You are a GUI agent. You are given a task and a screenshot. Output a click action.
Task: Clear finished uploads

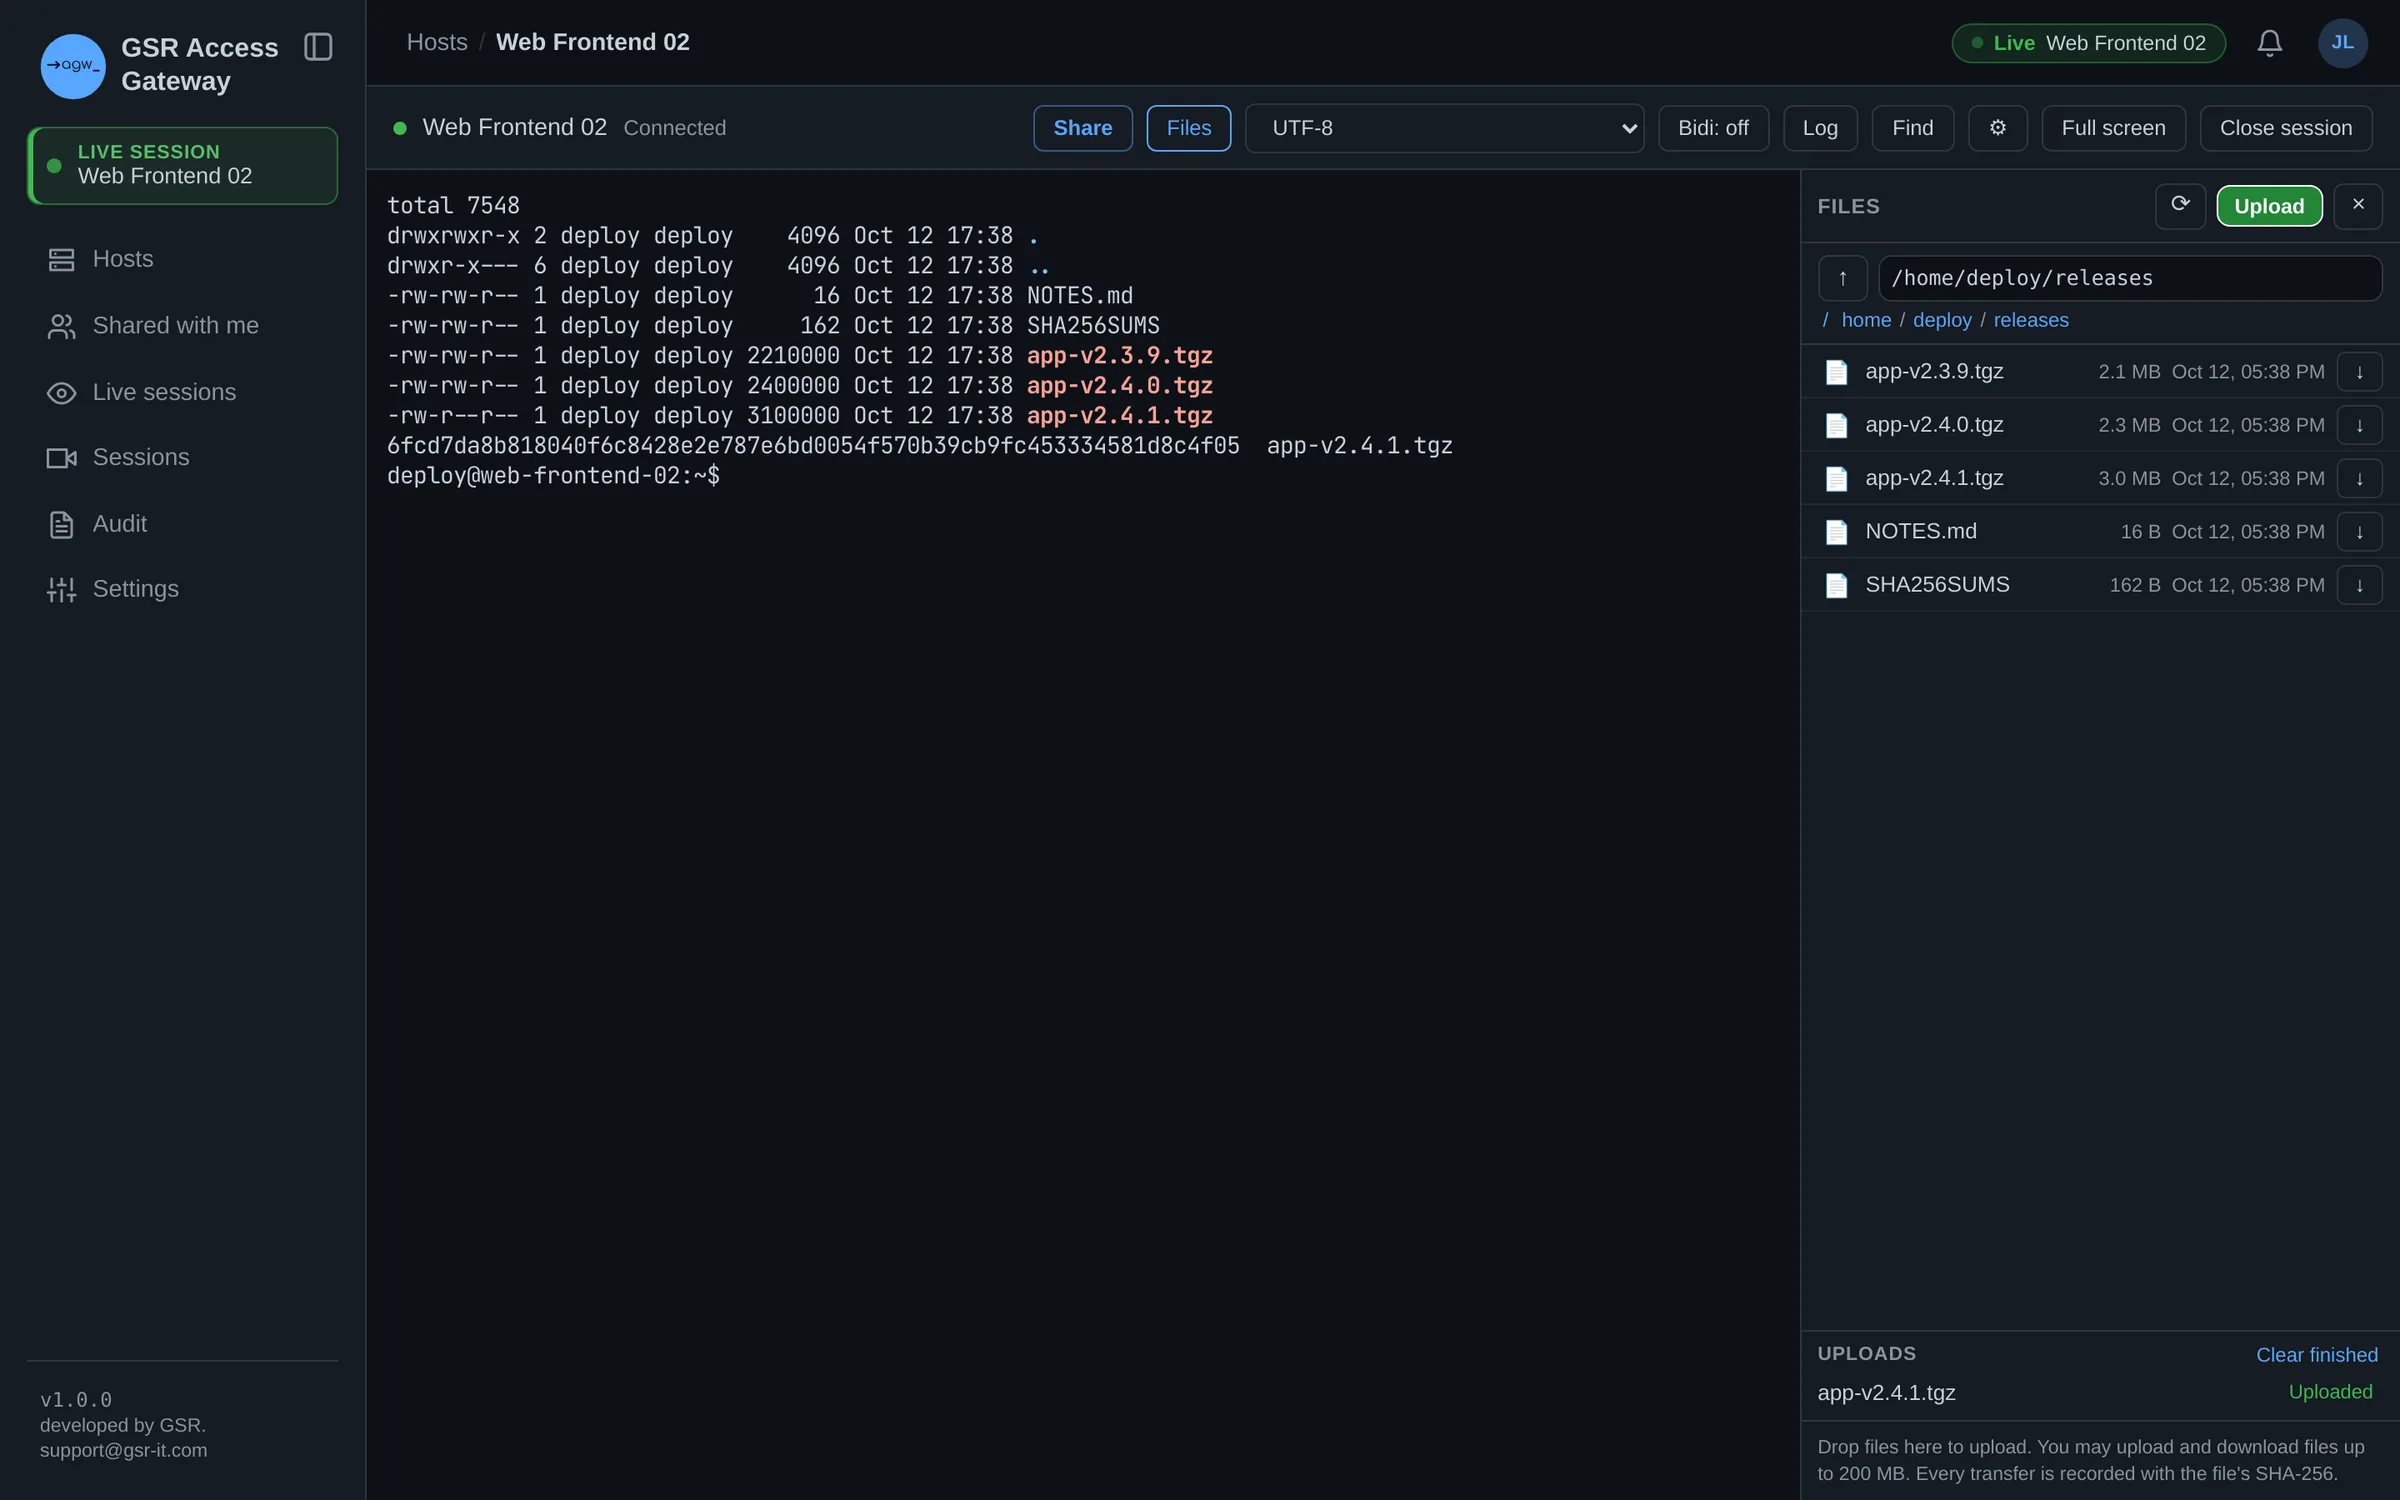pyautogui.click(x=2316, y=1355)
